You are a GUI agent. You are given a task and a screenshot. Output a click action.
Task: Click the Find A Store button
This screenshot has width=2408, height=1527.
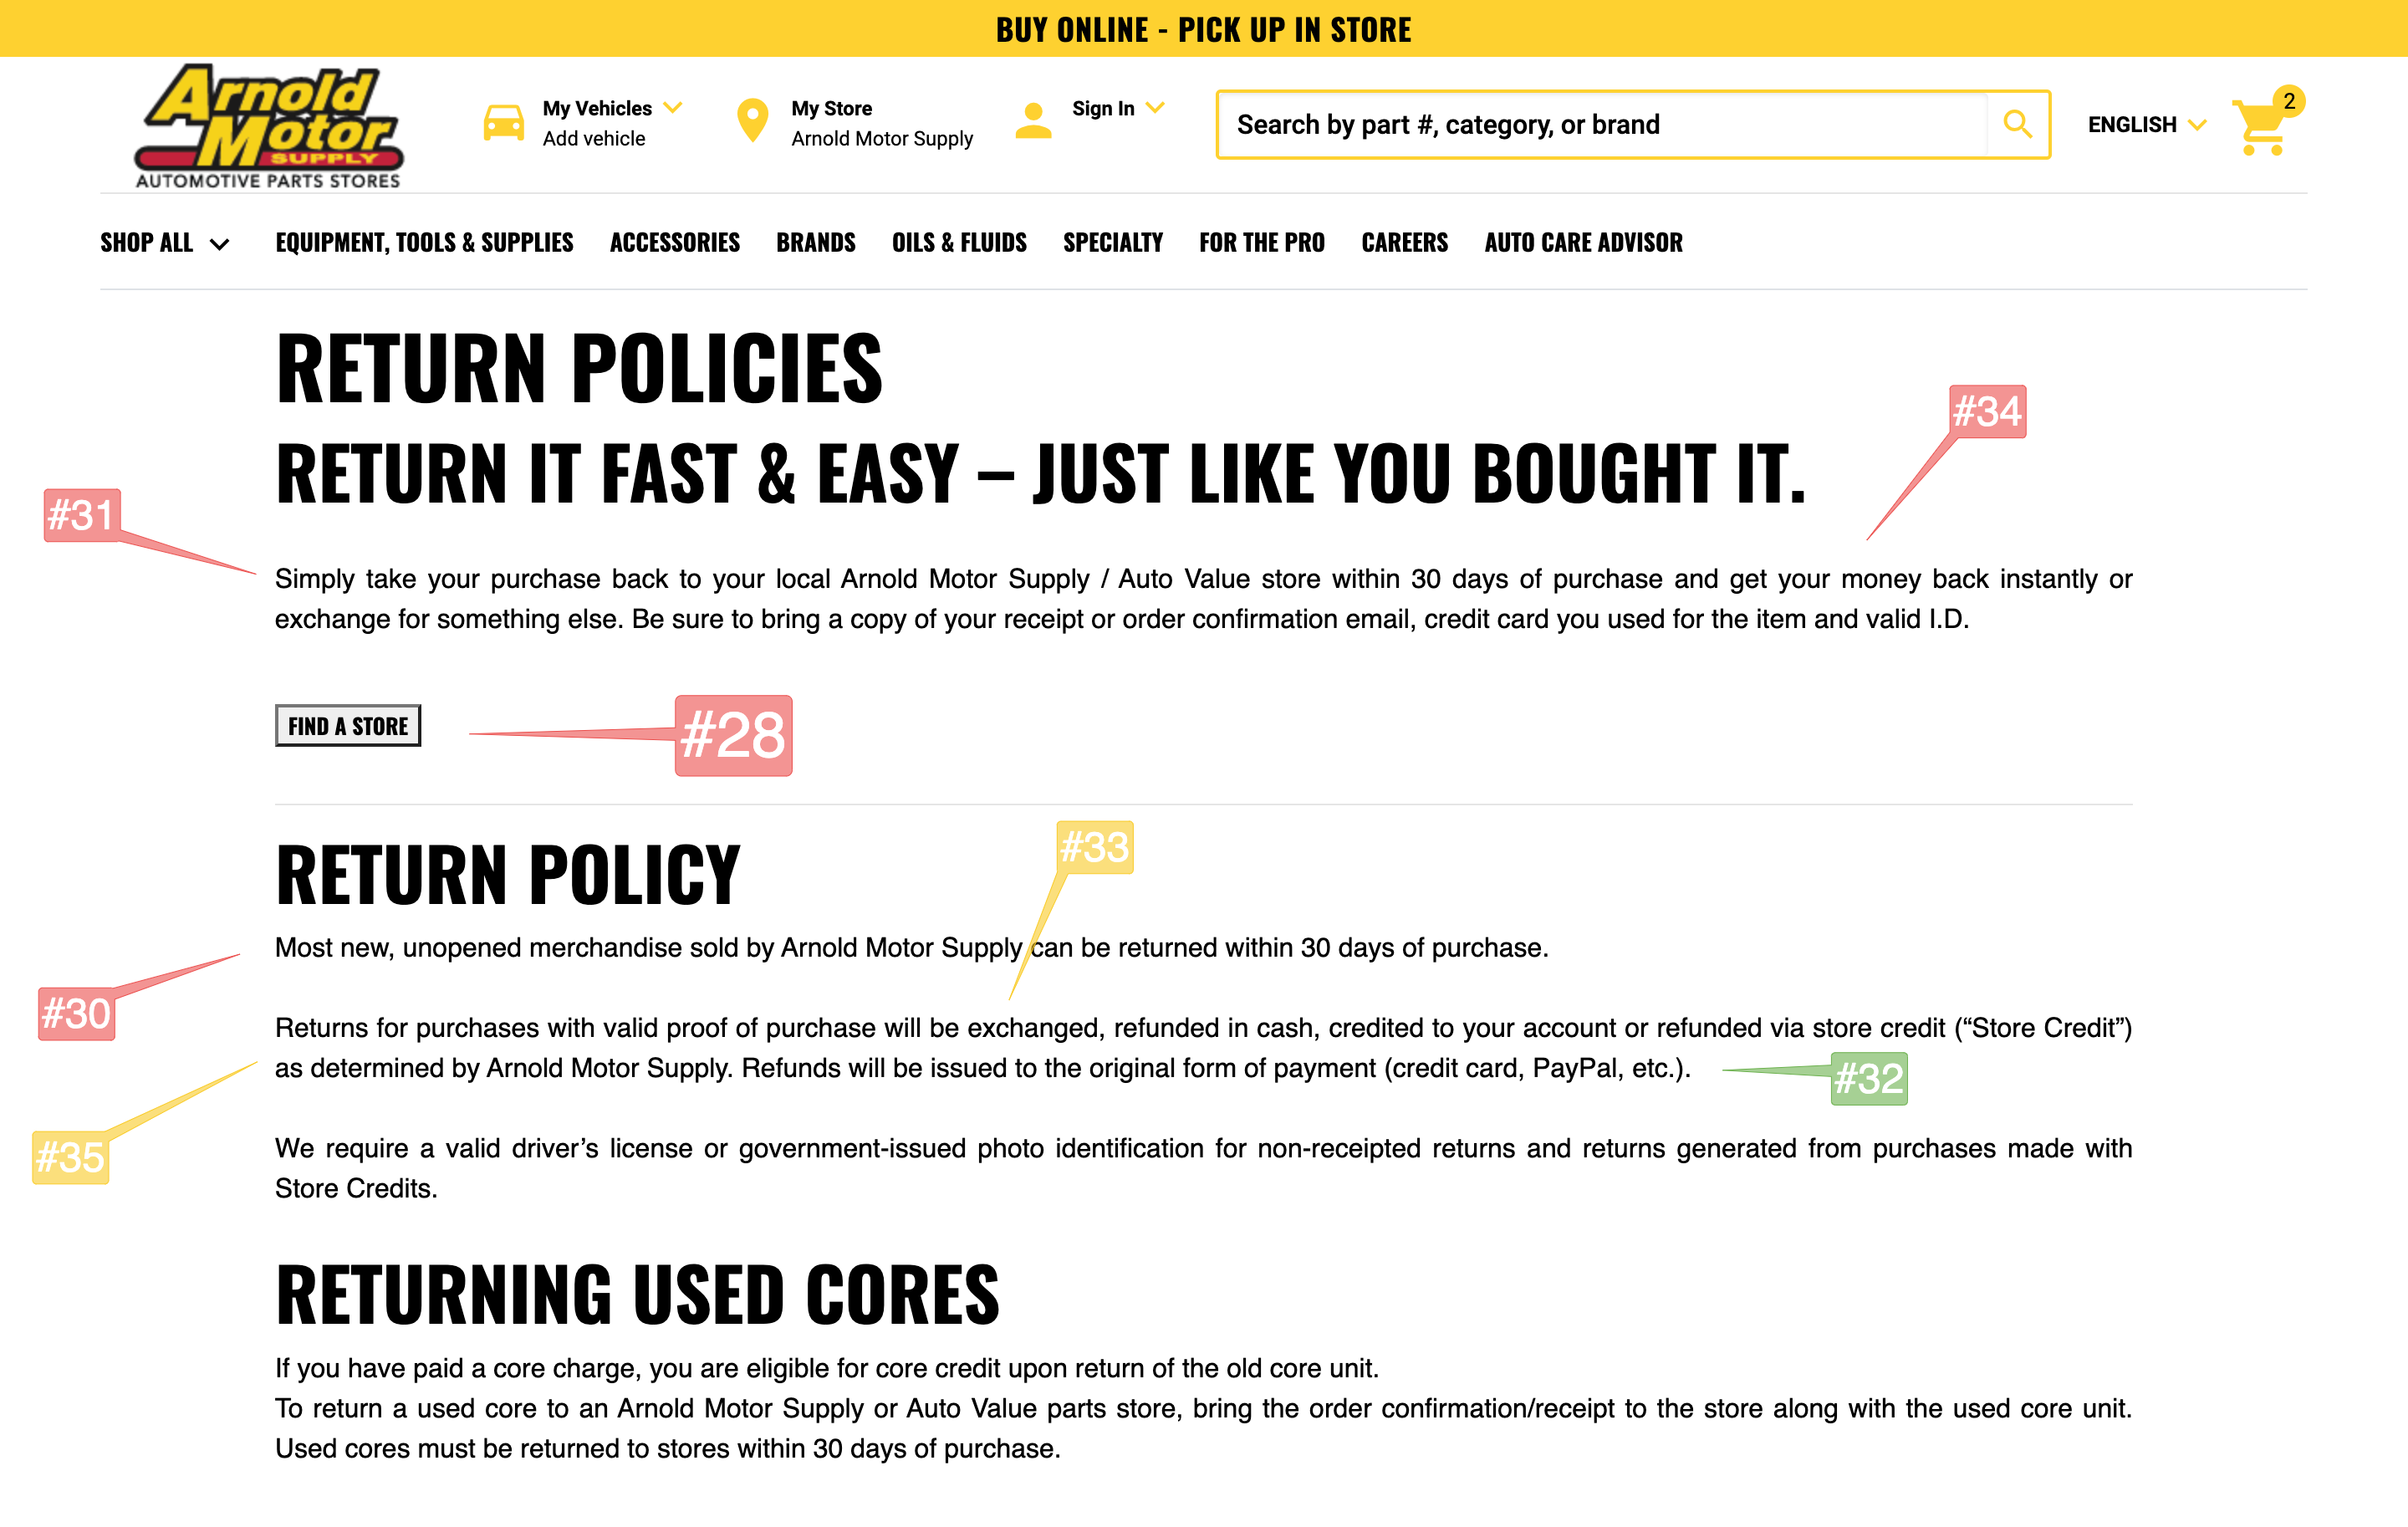tap(348, 726)
